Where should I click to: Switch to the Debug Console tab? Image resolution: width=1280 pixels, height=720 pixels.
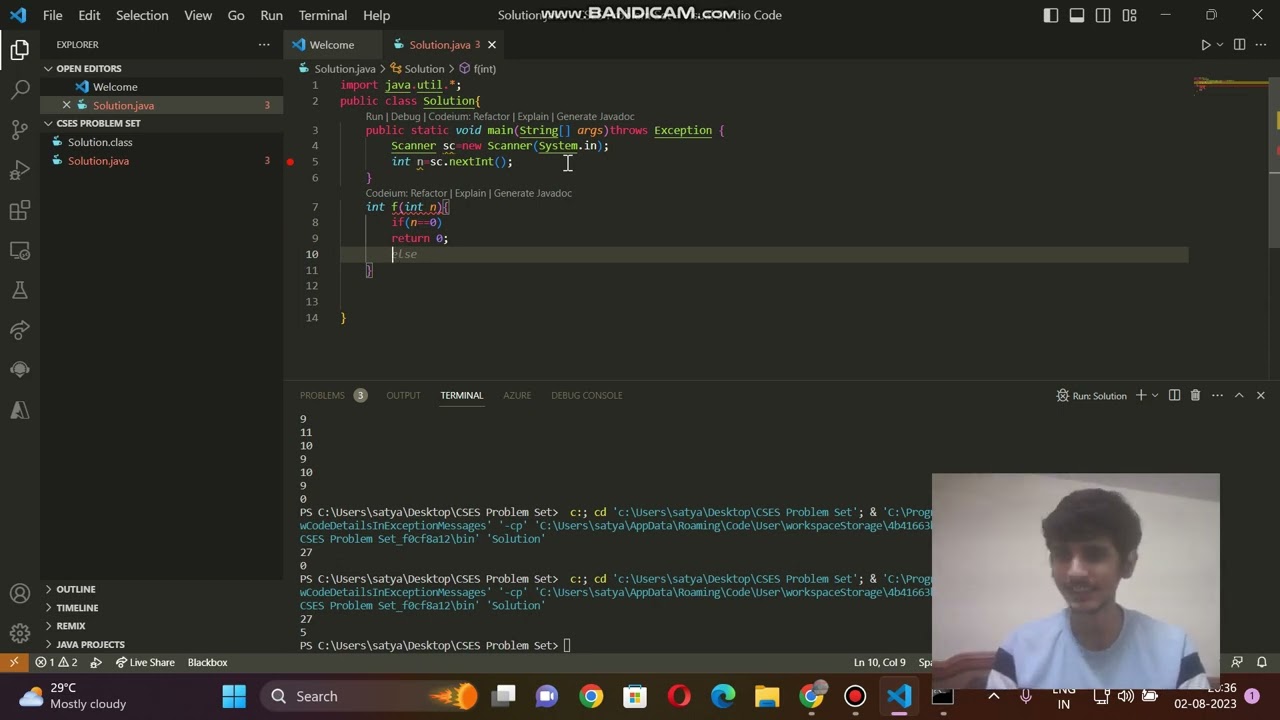click(586, 395)
